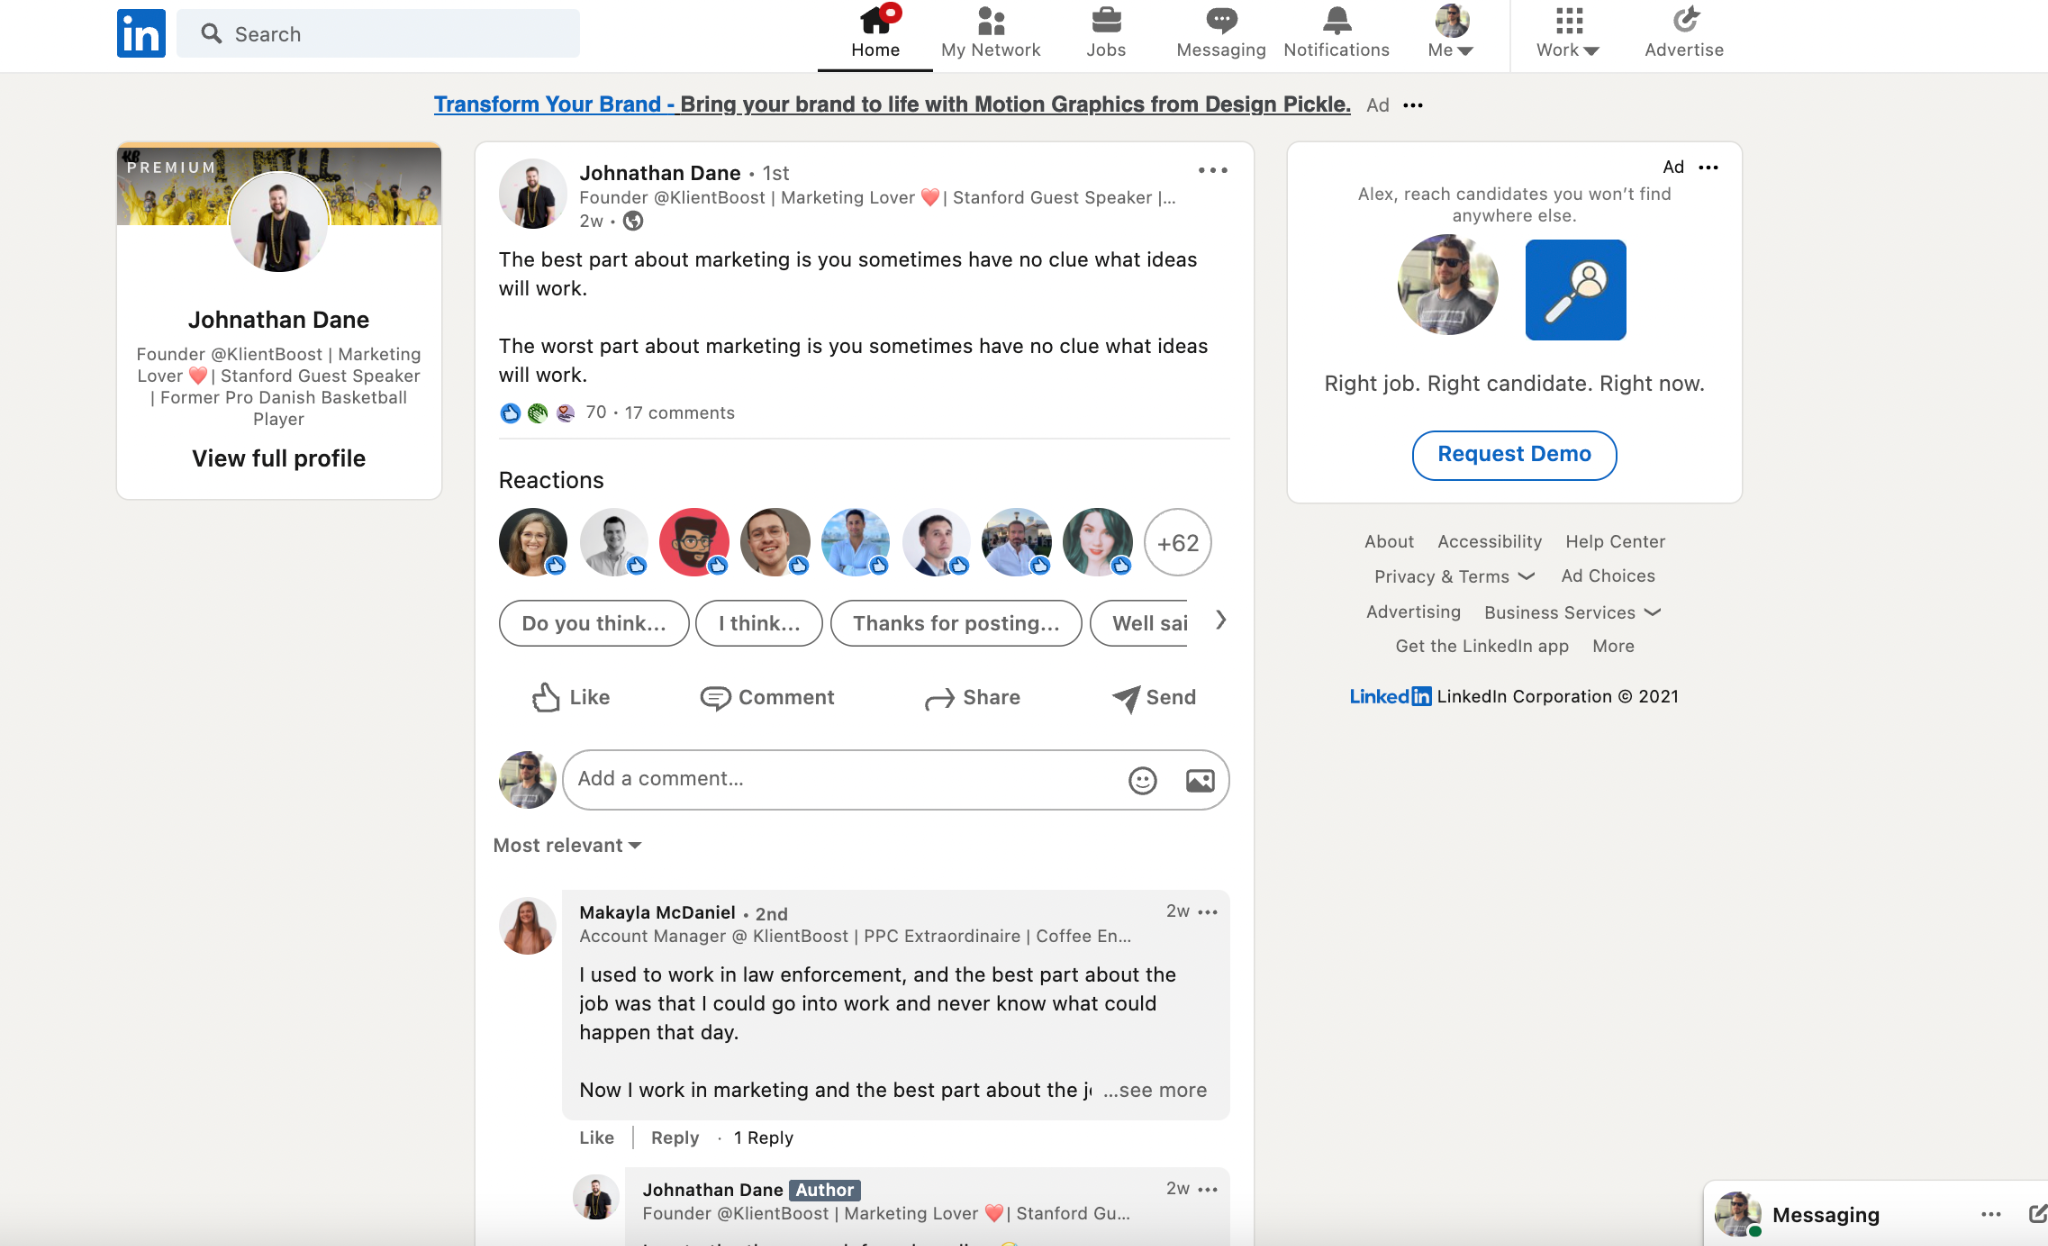Viewport: 2048px width, 1246px height.
Task: Expand Most relevant sort dropdown
Action: tap(567, 846)
